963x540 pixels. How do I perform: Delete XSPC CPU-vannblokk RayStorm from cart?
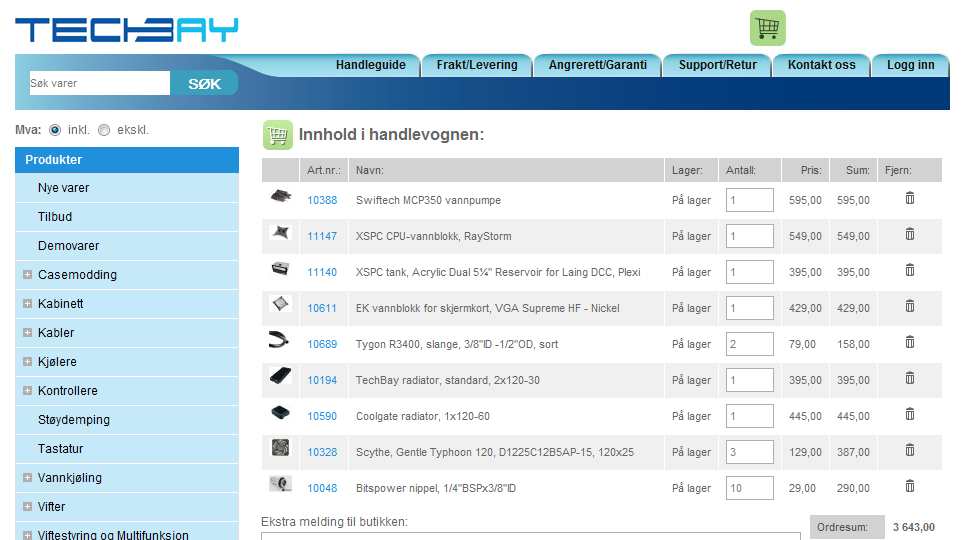[910, 234]
